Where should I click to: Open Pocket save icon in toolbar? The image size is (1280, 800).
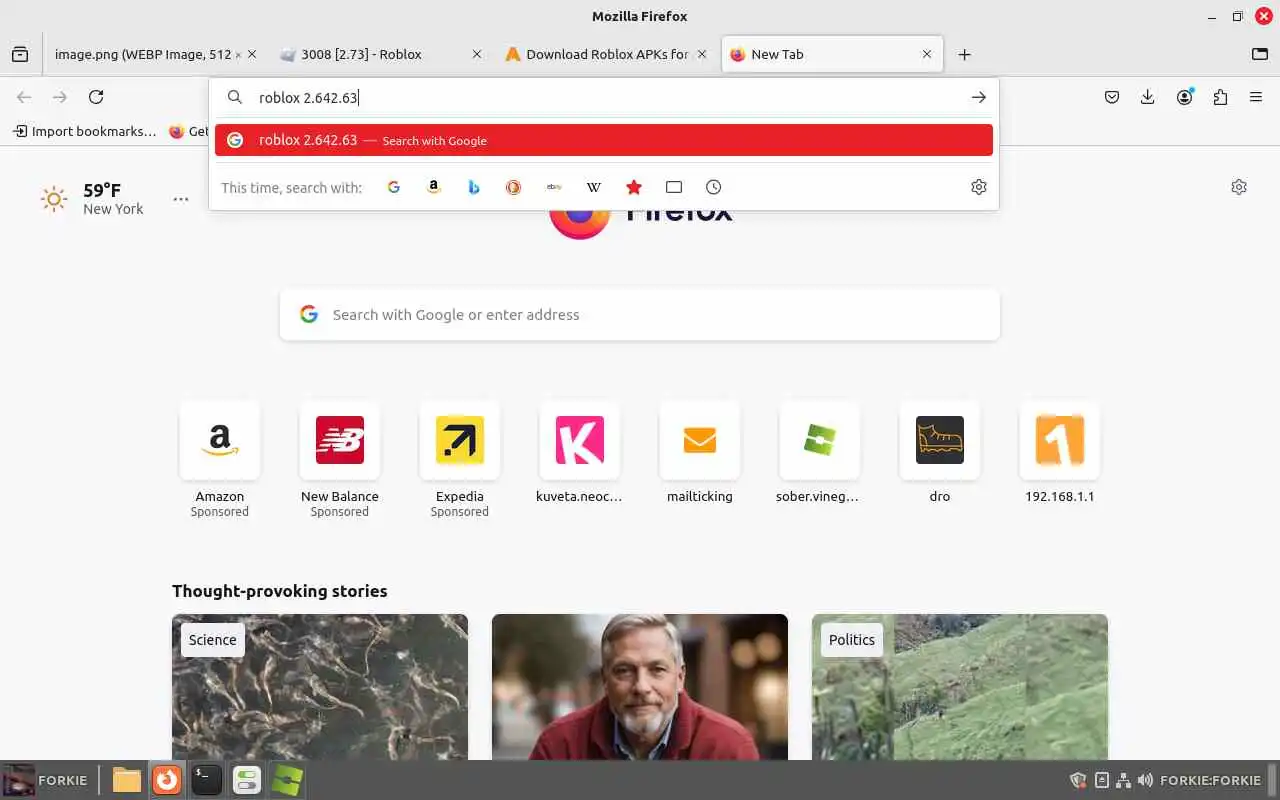coord(1112,97)
